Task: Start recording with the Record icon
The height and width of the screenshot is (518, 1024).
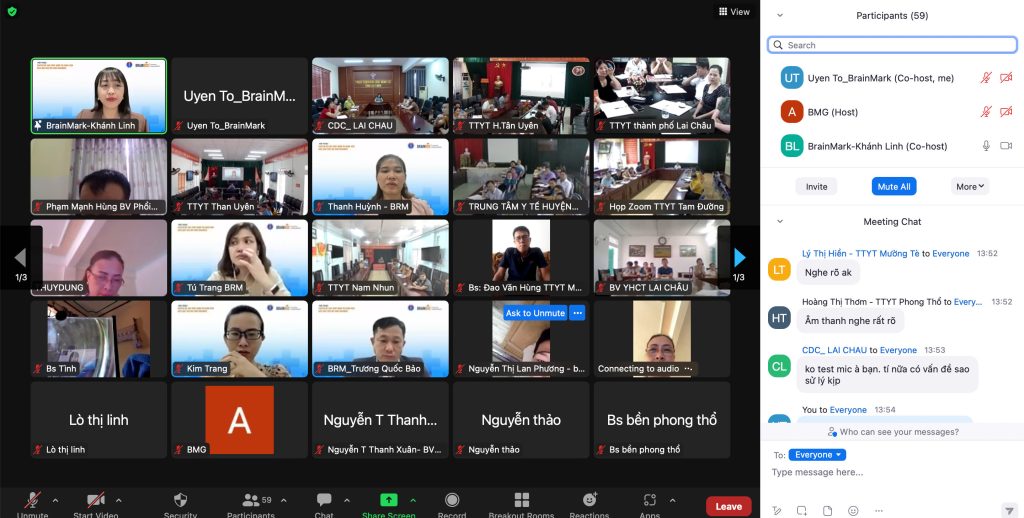Action: coord(452,500)
